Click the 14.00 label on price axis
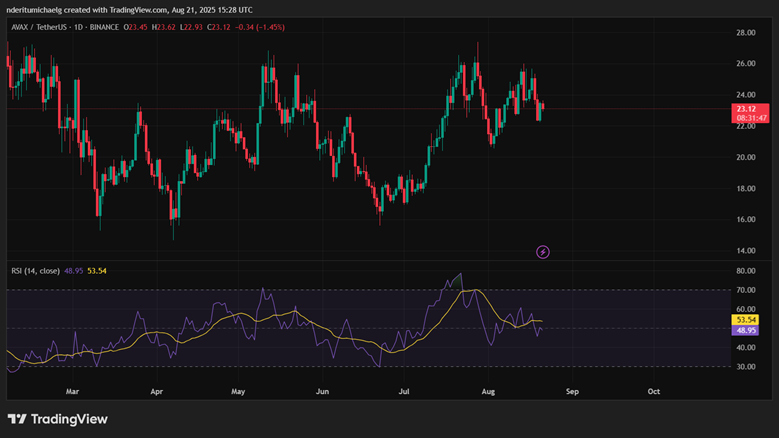The height and width of the screenshot is (438, 779). (x=745, y=250)
